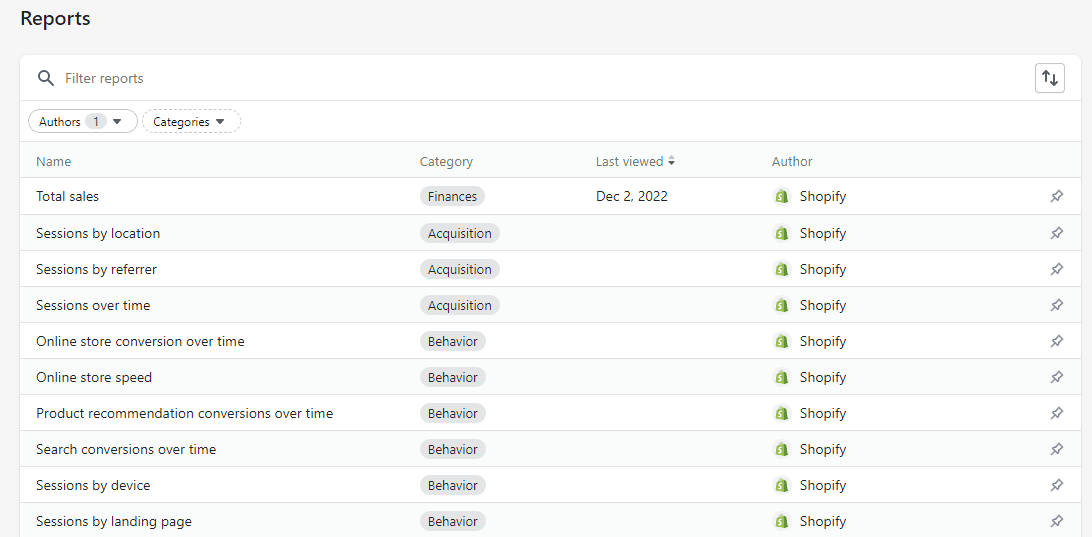Click Behavior badge for Search conversions over time
Image resolution: width=1092 pixels, height=537 pixels.
(x=453, y=449)
